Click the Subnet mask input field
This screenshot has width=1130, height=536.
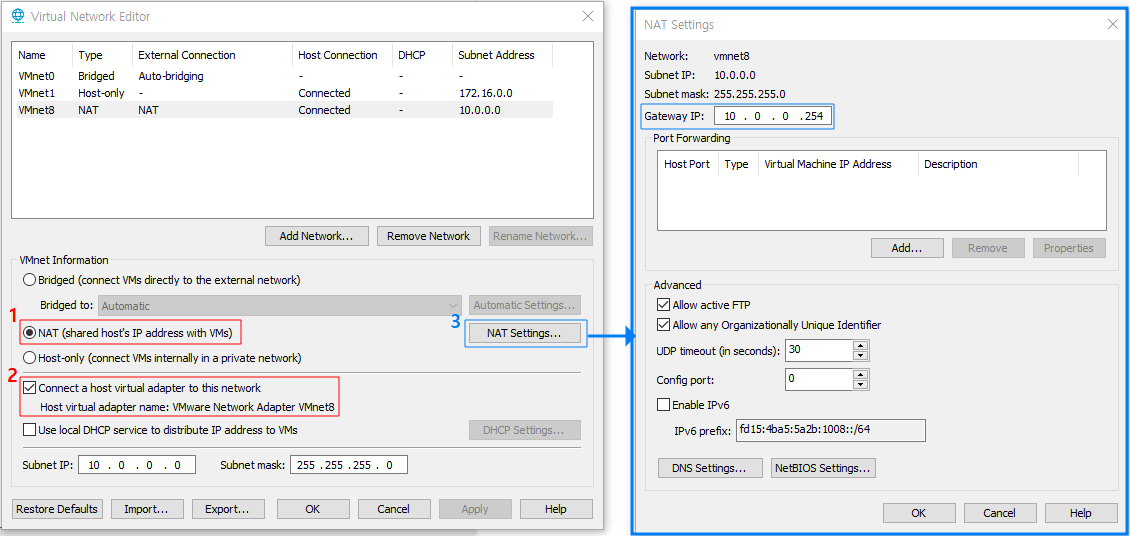[x=349, y=465]
